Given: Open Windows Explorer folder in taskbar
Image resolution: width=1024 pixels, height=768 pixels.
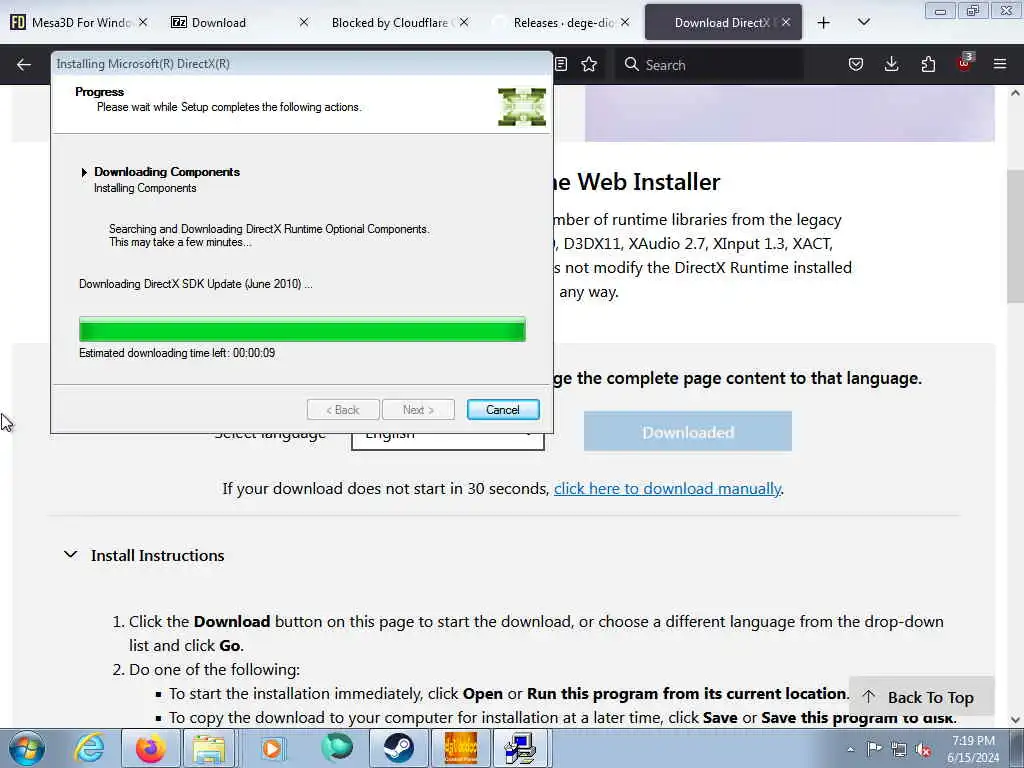Looking at the screenshot, I should click(208, 748).
